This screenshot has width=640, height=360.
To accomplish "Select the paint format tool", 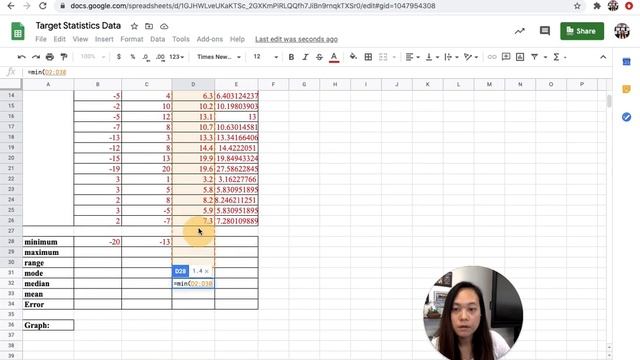I will pos(64,57).
